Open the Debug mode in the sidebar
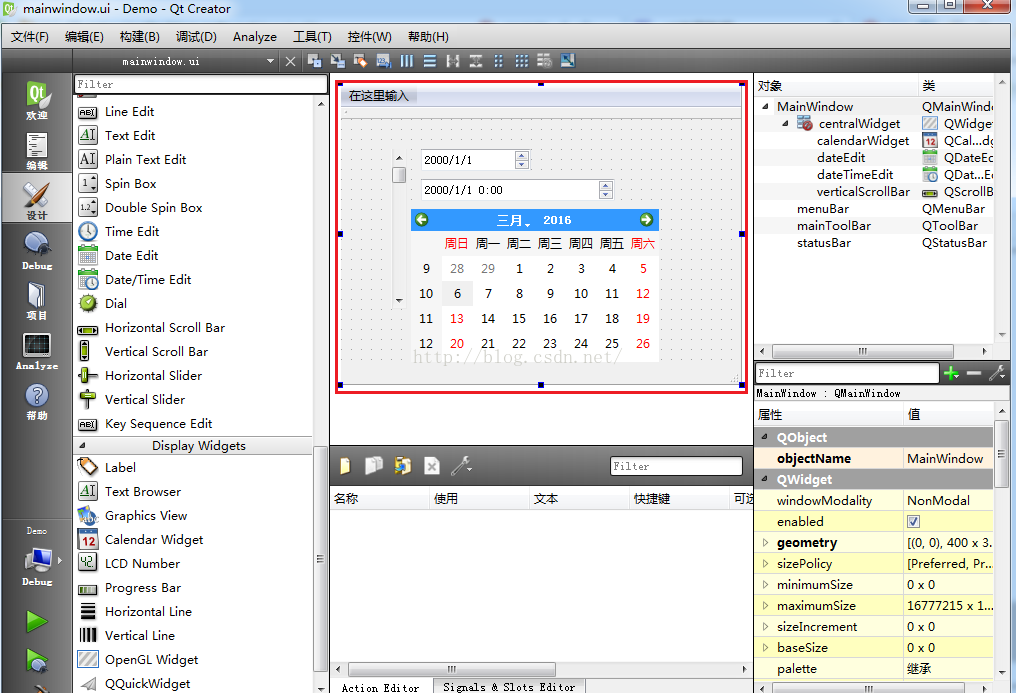The height and width of the screenshot is (693, 1016). coord(37,251)
